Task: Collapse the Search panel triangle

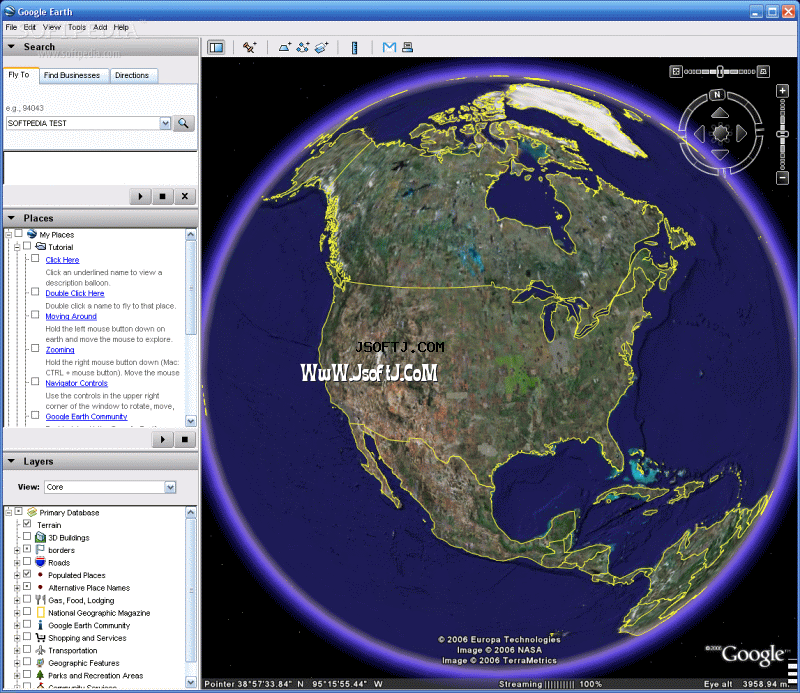Action: click(x=11, y=46)
